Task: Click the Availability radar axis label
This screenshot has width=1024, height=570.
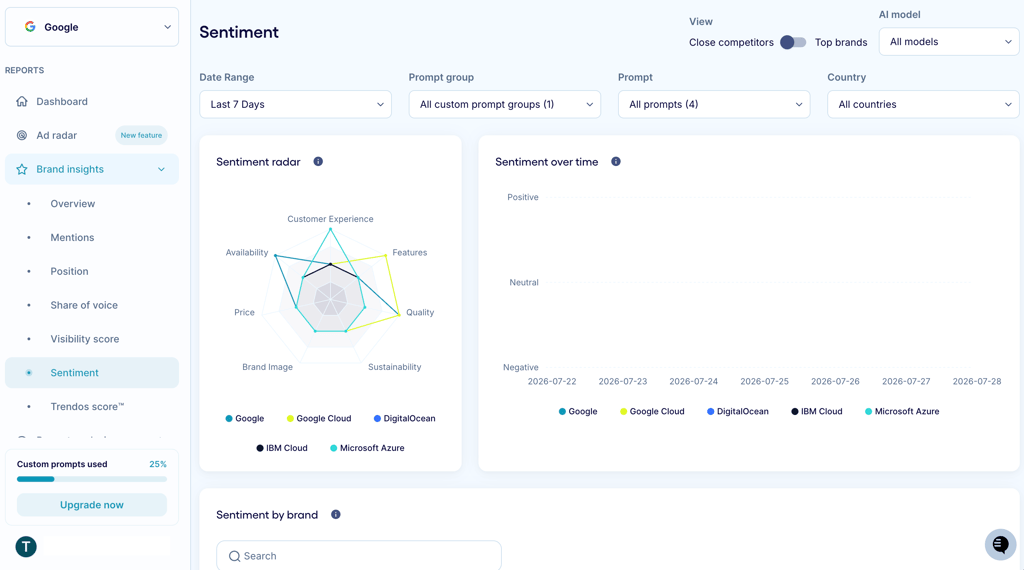Action: [x=247, y=253]
